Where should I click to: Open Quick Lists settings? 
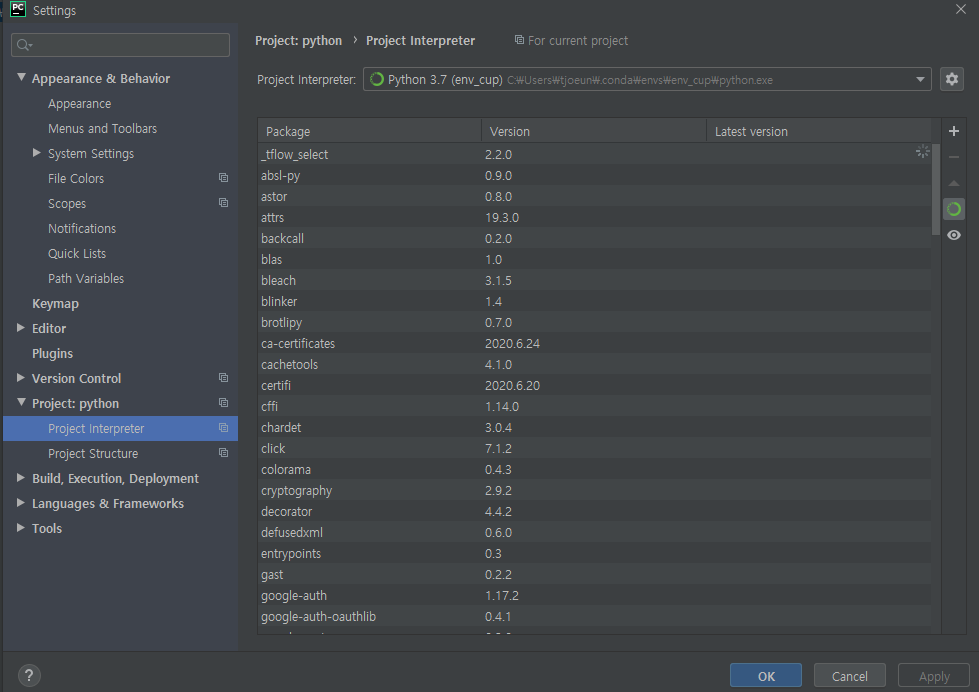click(77, 254)
